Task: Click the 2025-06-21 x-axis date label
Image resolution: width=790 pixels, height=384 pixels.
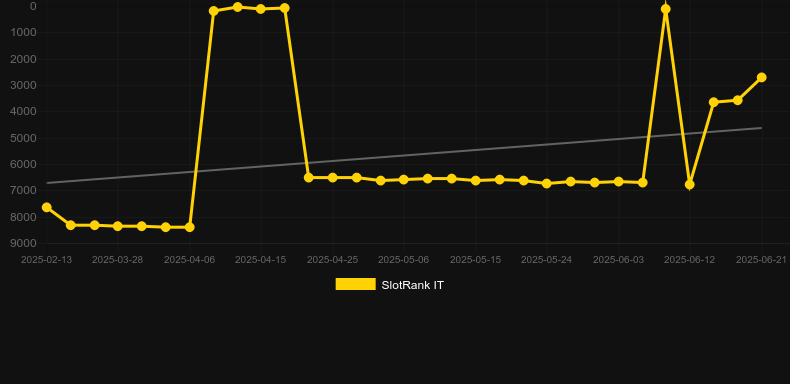Action: tap(761, 260)
